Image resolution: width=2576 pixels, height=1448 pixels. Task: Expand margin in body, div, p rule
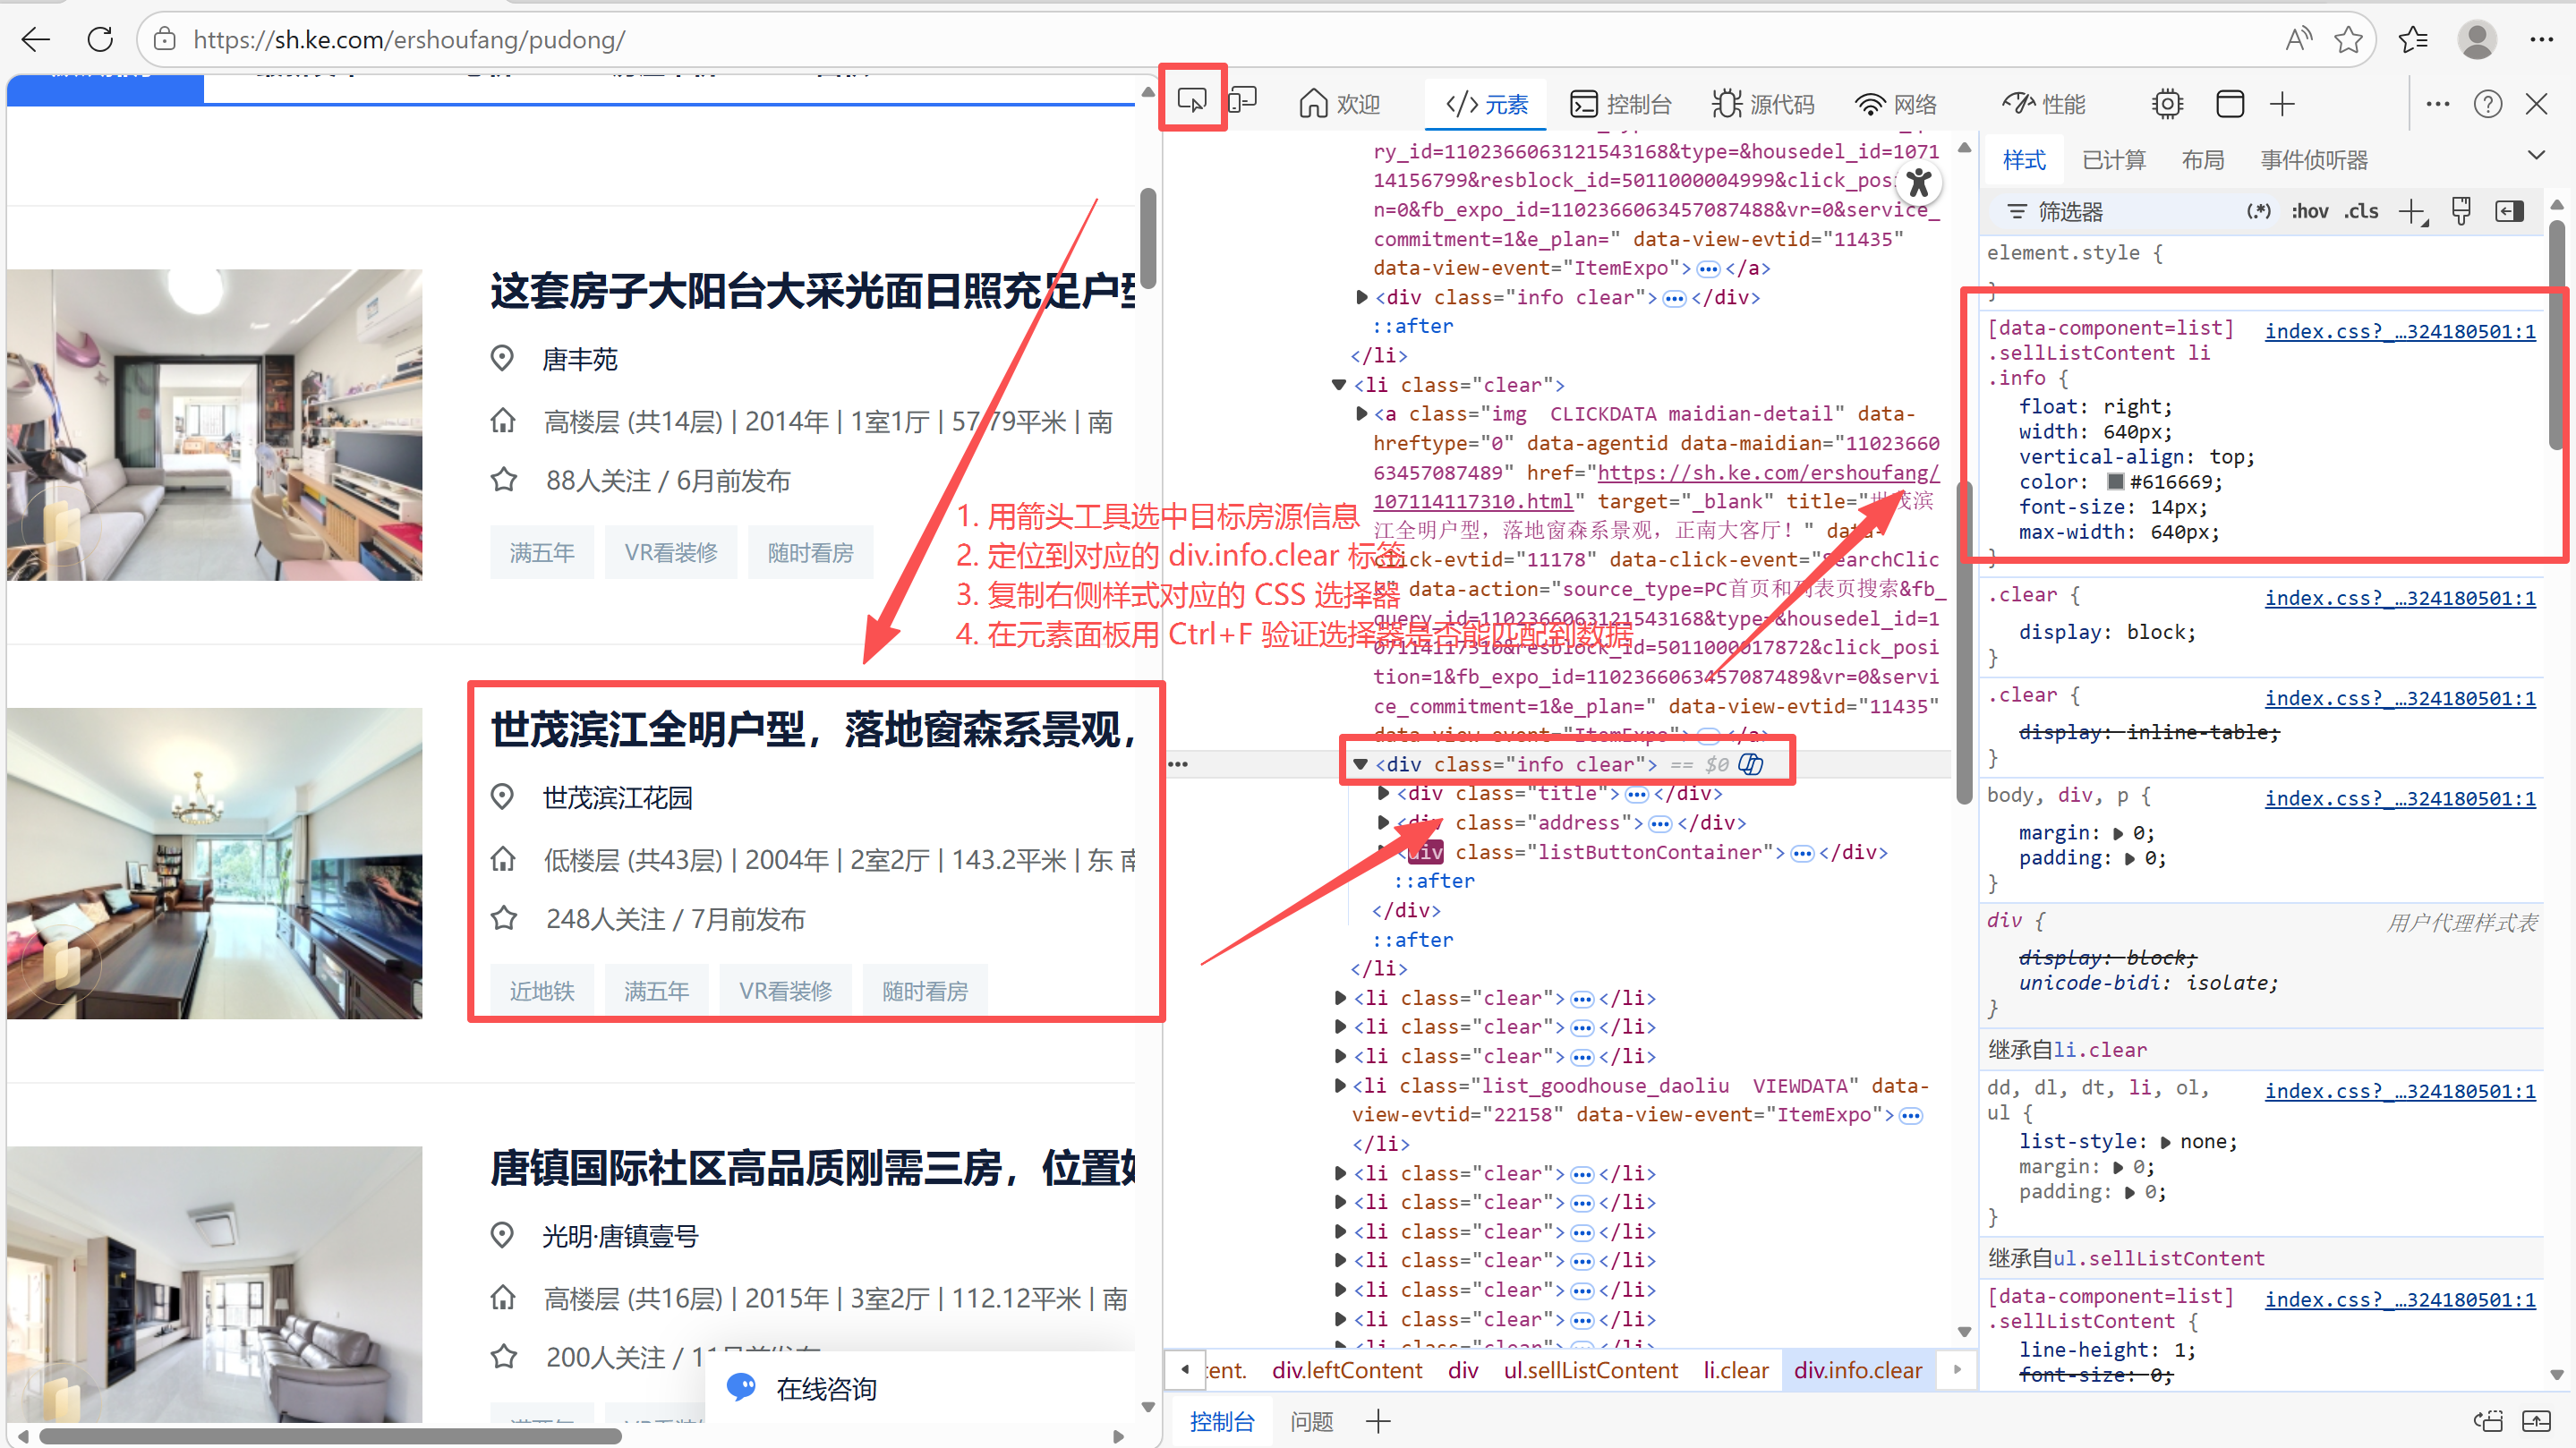point(2118,833)
